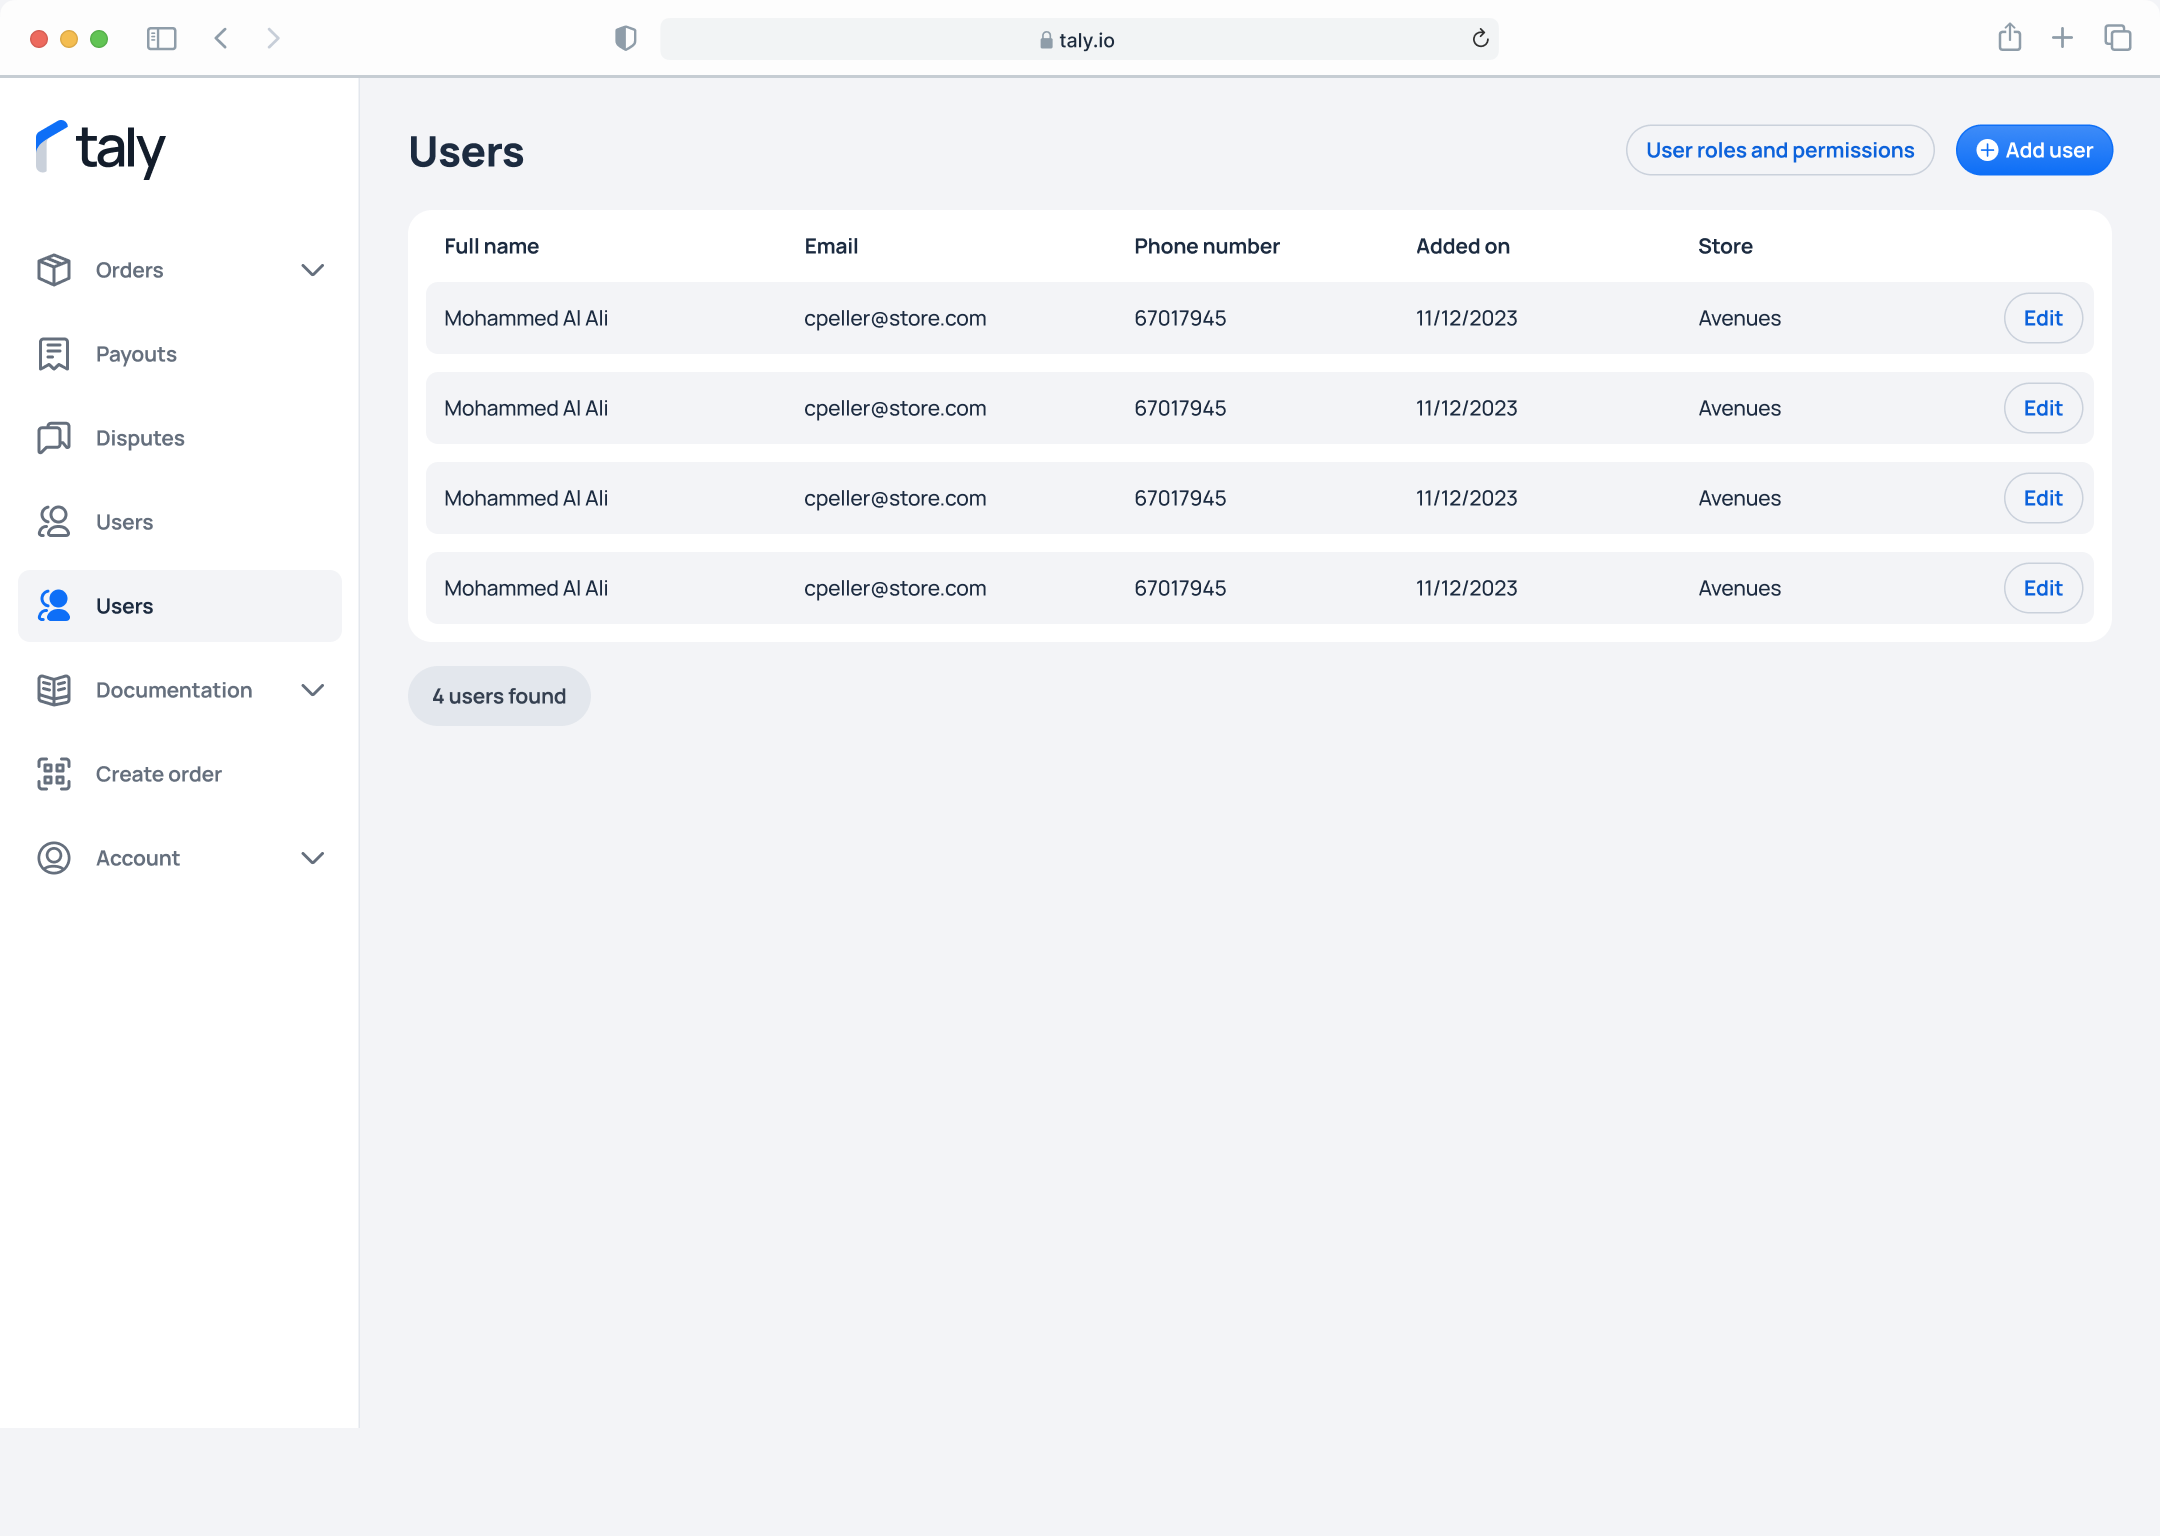Reload the taly.io page
Image resolution: width=2160 pixels, height=1536 pixels.
click(1481, 39)
